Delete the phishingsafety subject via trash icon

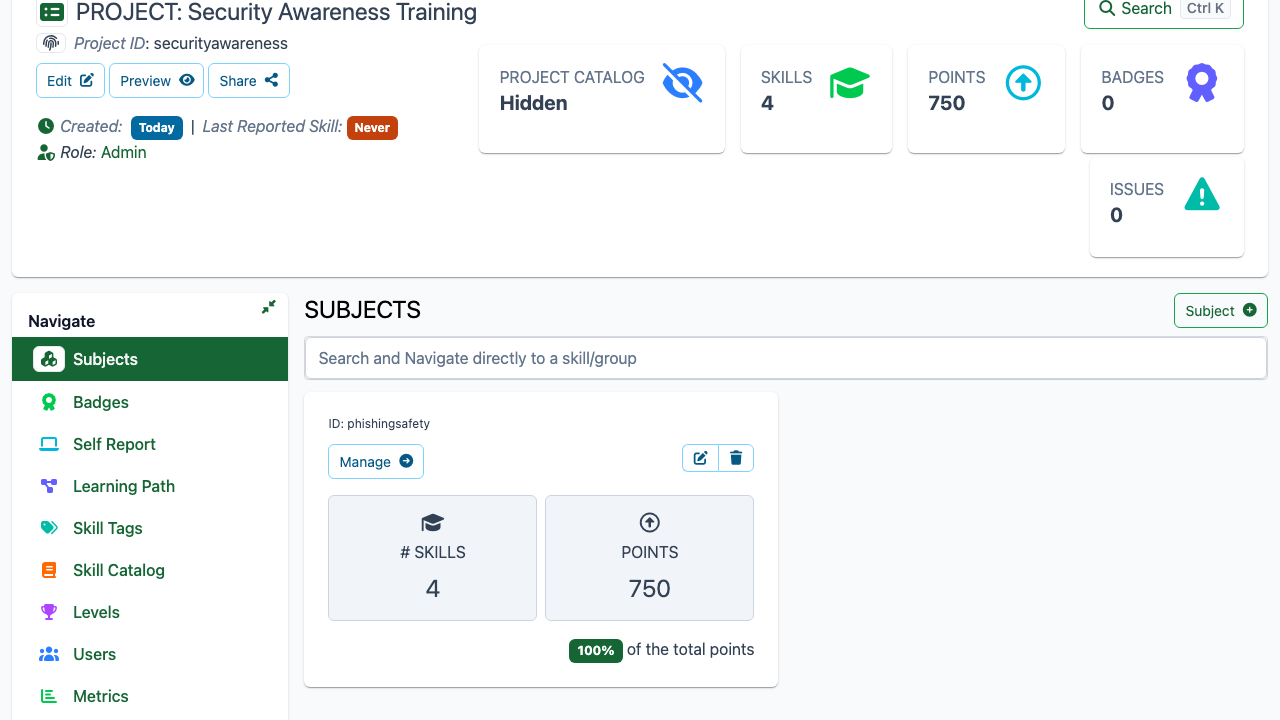(x=736, y=458)
